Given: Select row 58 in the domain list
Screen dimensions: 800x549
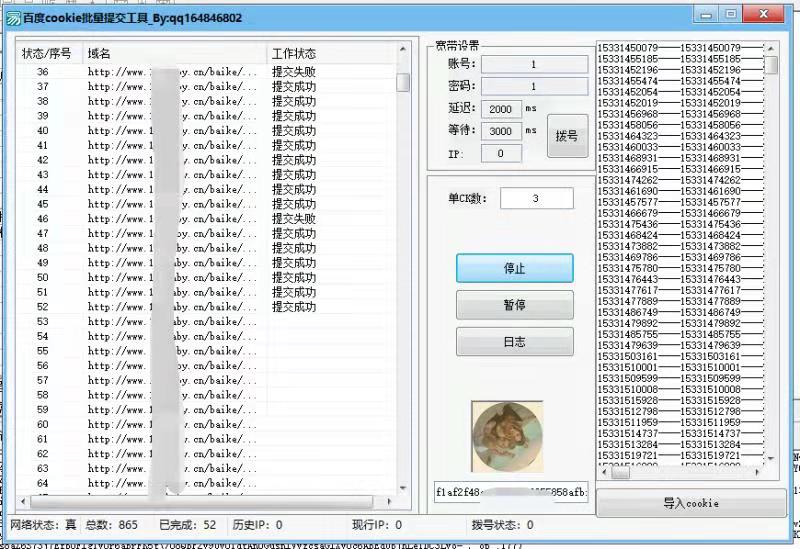Looking at the screenshot, I should click(x=206, y=395).
